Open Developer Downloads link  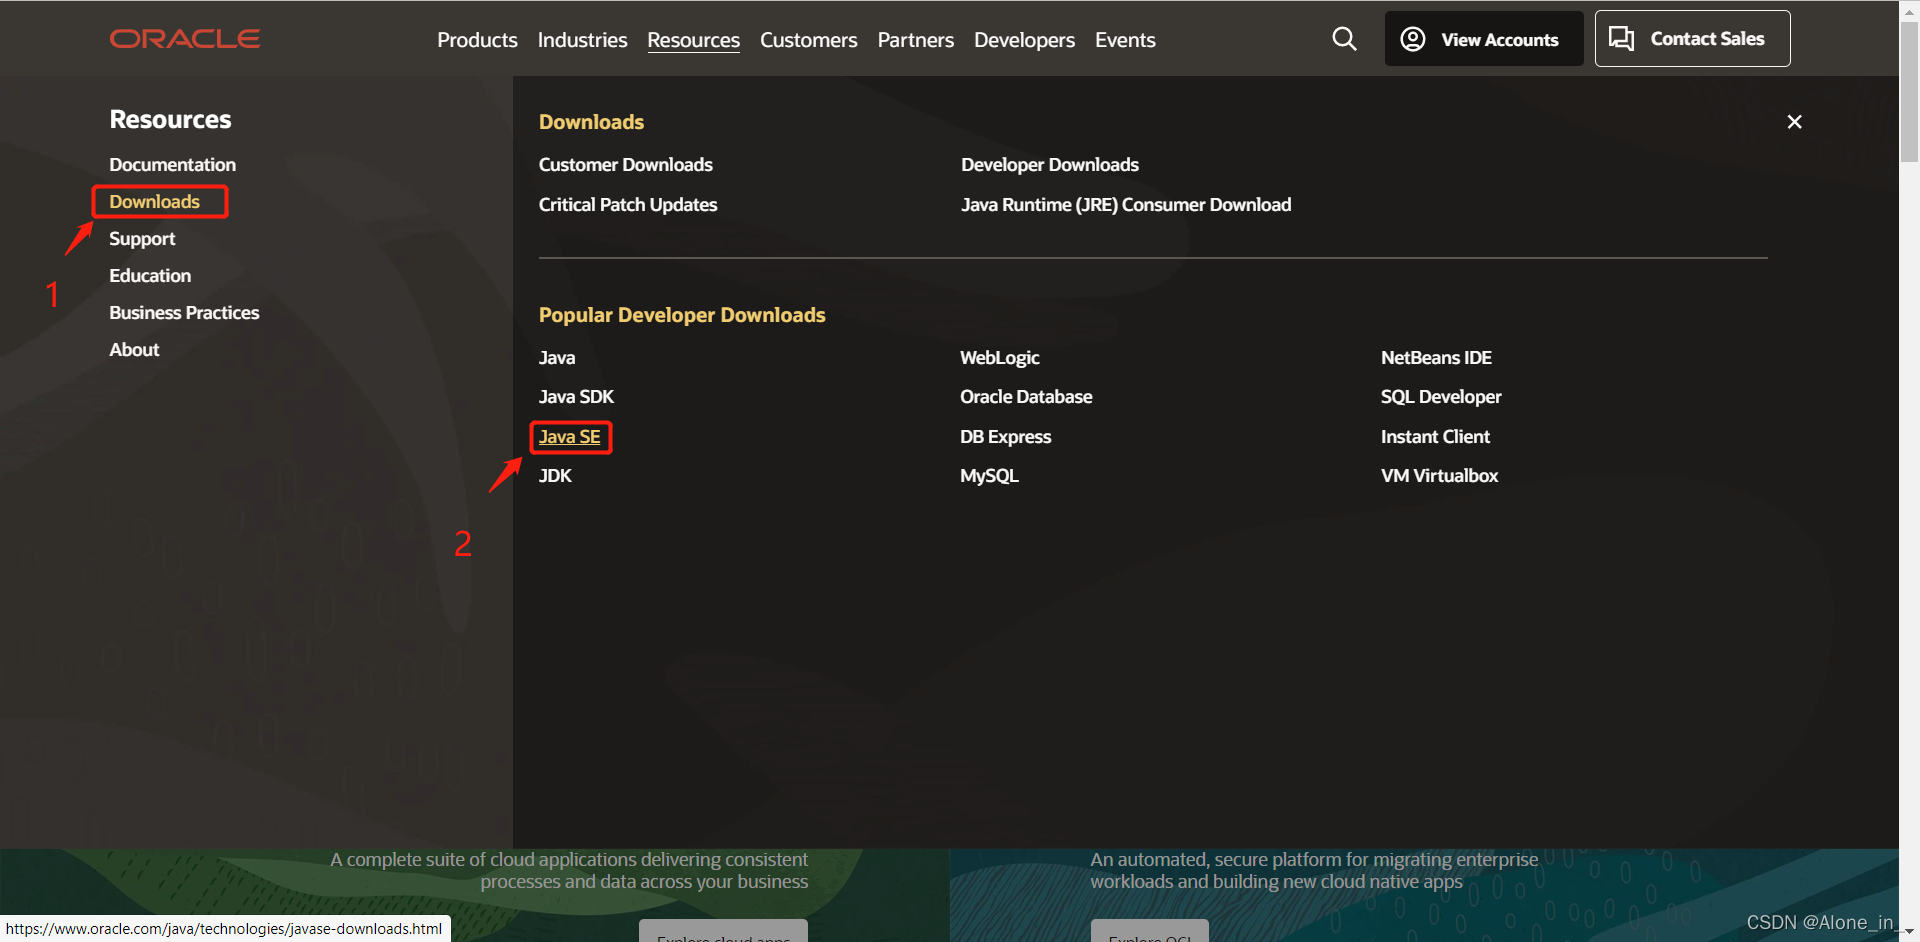[1050, 164]
